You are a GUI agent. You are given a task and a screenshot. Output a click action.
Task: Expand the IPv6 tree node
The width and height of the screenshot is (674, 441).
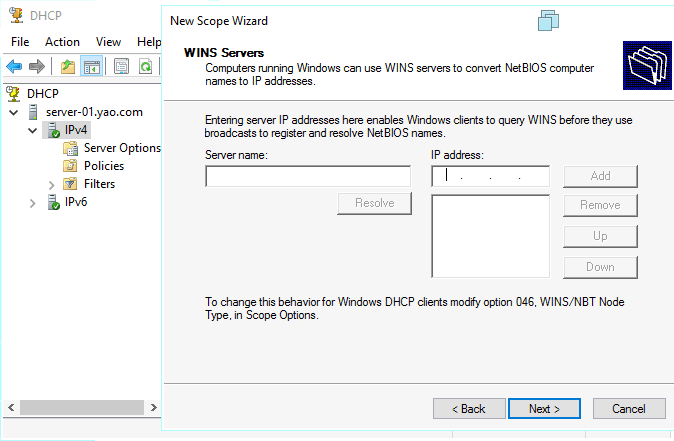point(33,202)
